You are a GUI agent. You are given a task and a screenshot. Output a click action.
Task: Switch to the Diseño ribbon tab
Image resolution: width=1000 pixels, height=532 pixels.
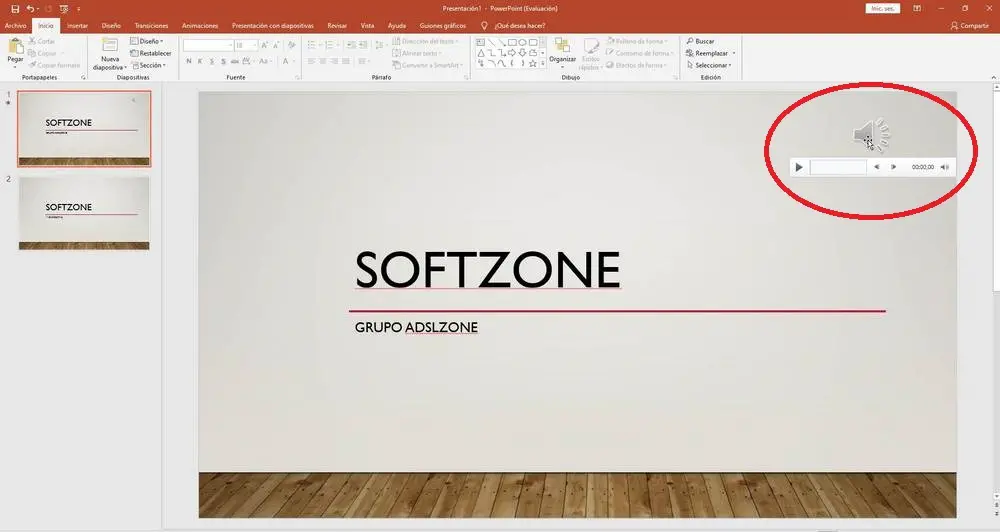(111, 26)
